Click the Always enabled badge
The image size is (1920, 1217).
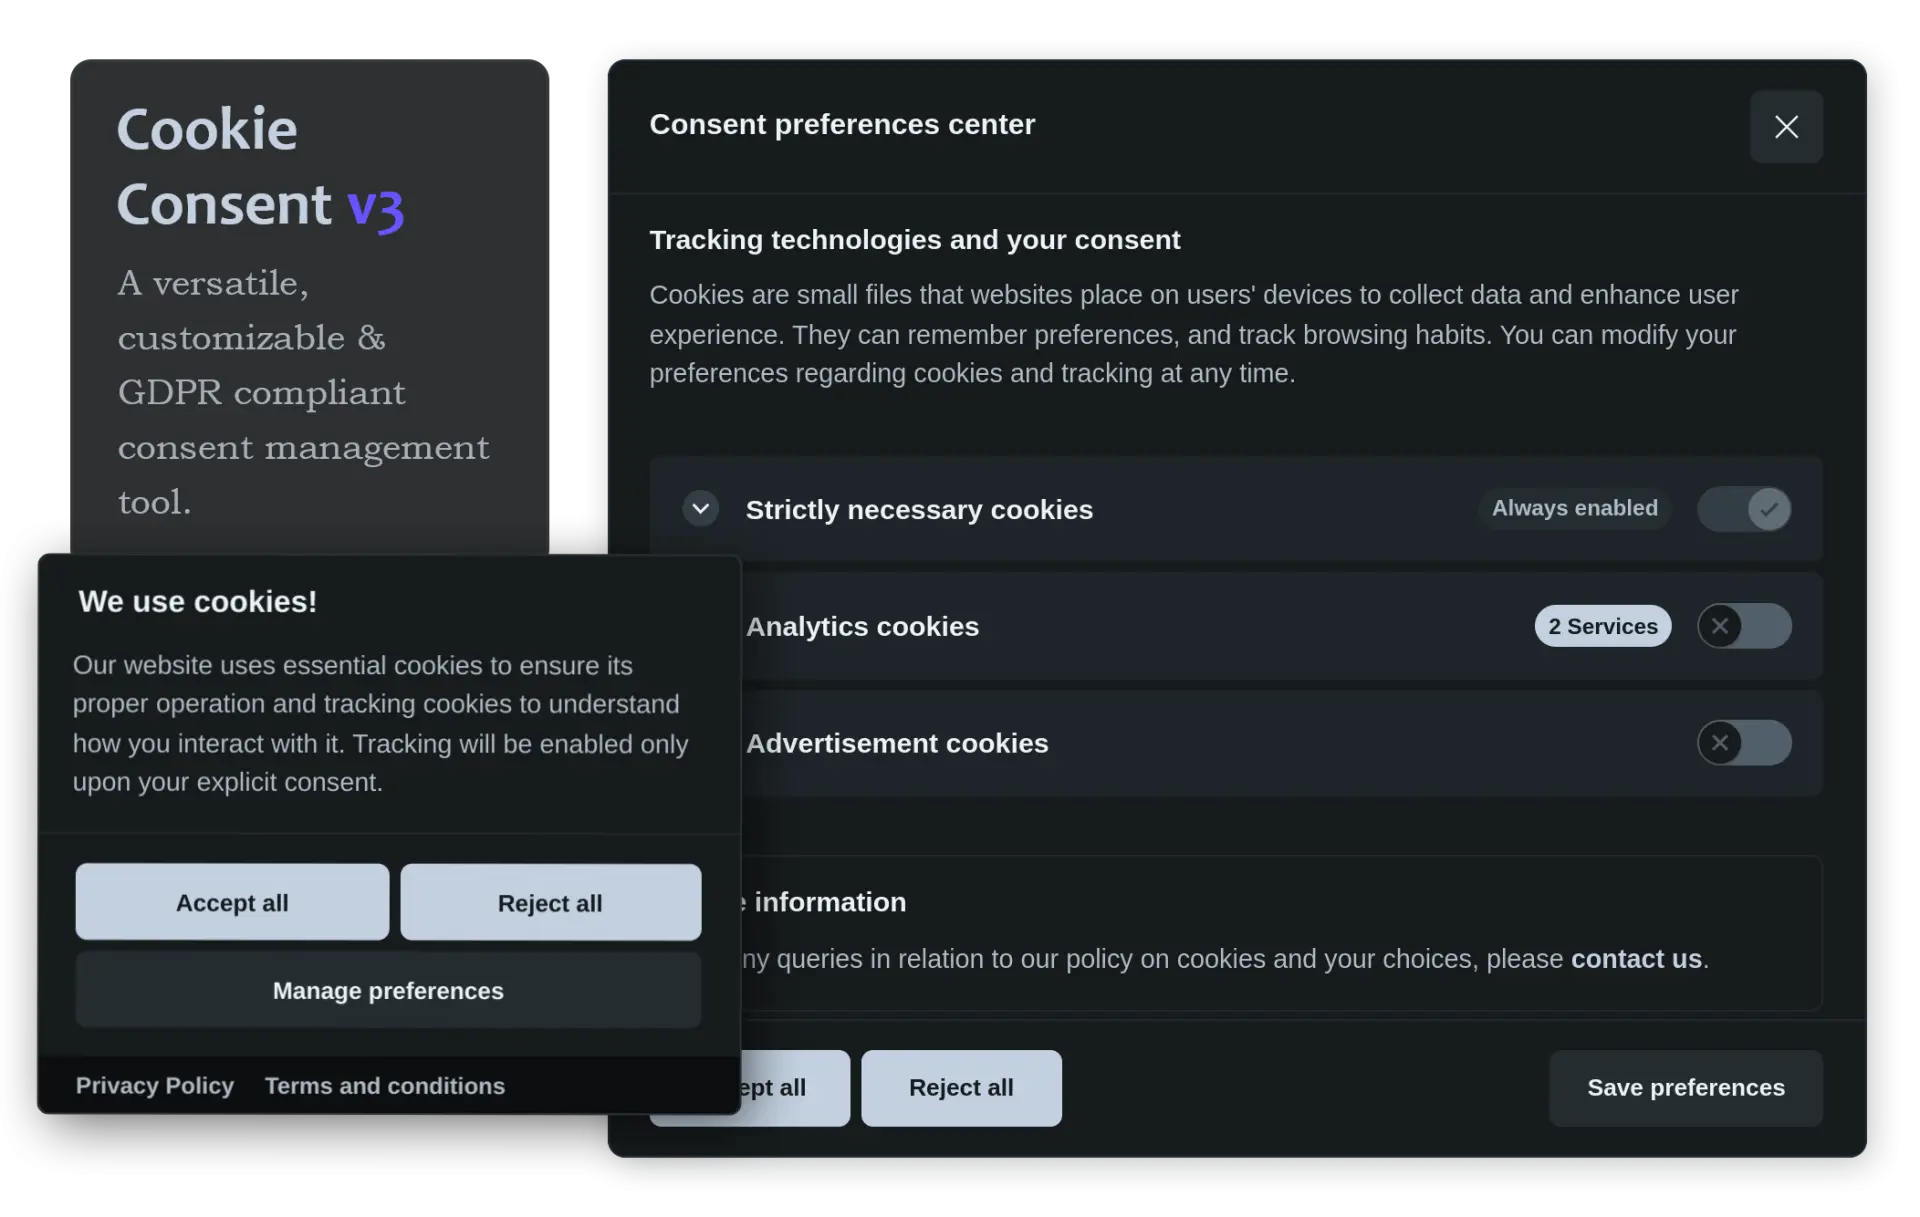pyautogui.click(x=1574, y=508)
